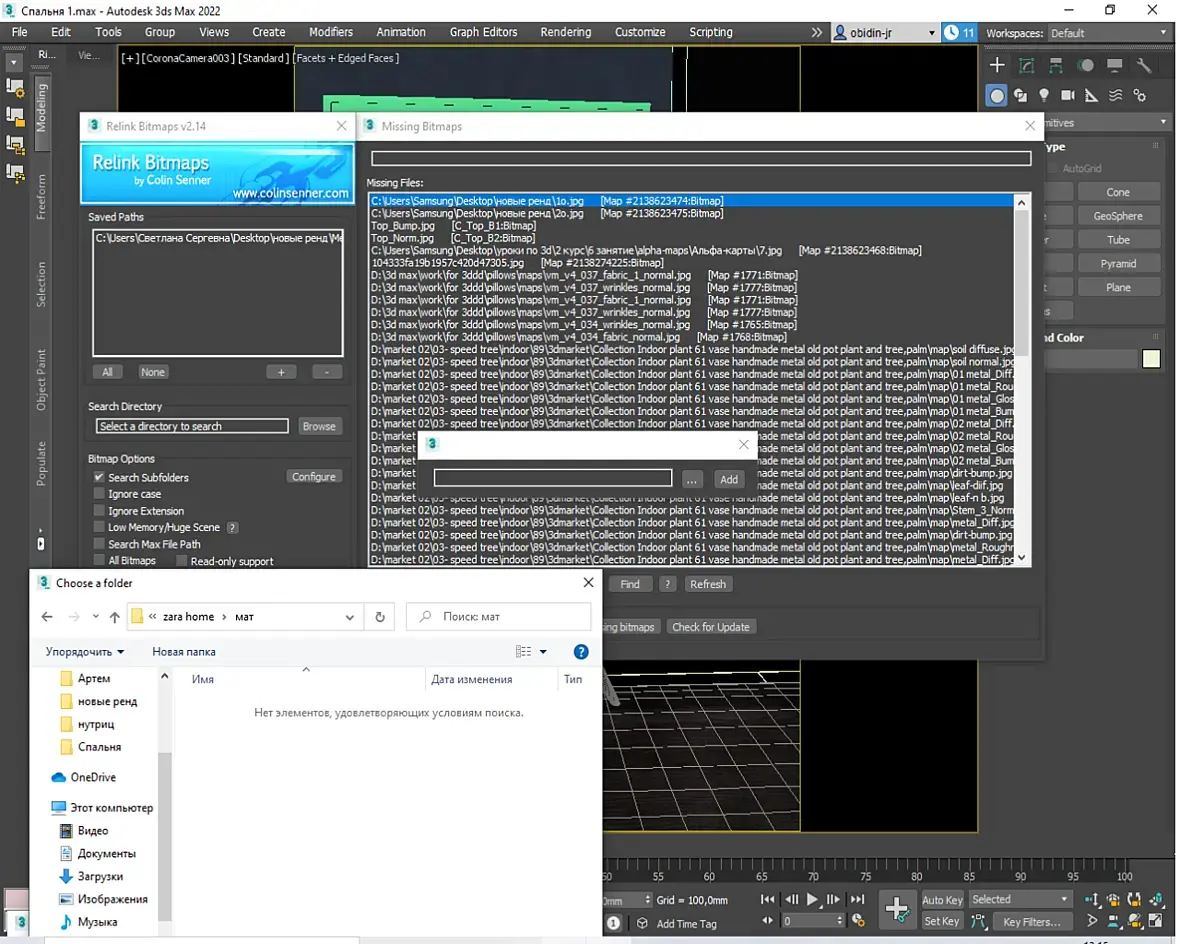Click Check for Update button
The width and height of the screenshot is (1180, 944).
click(710, 627)
